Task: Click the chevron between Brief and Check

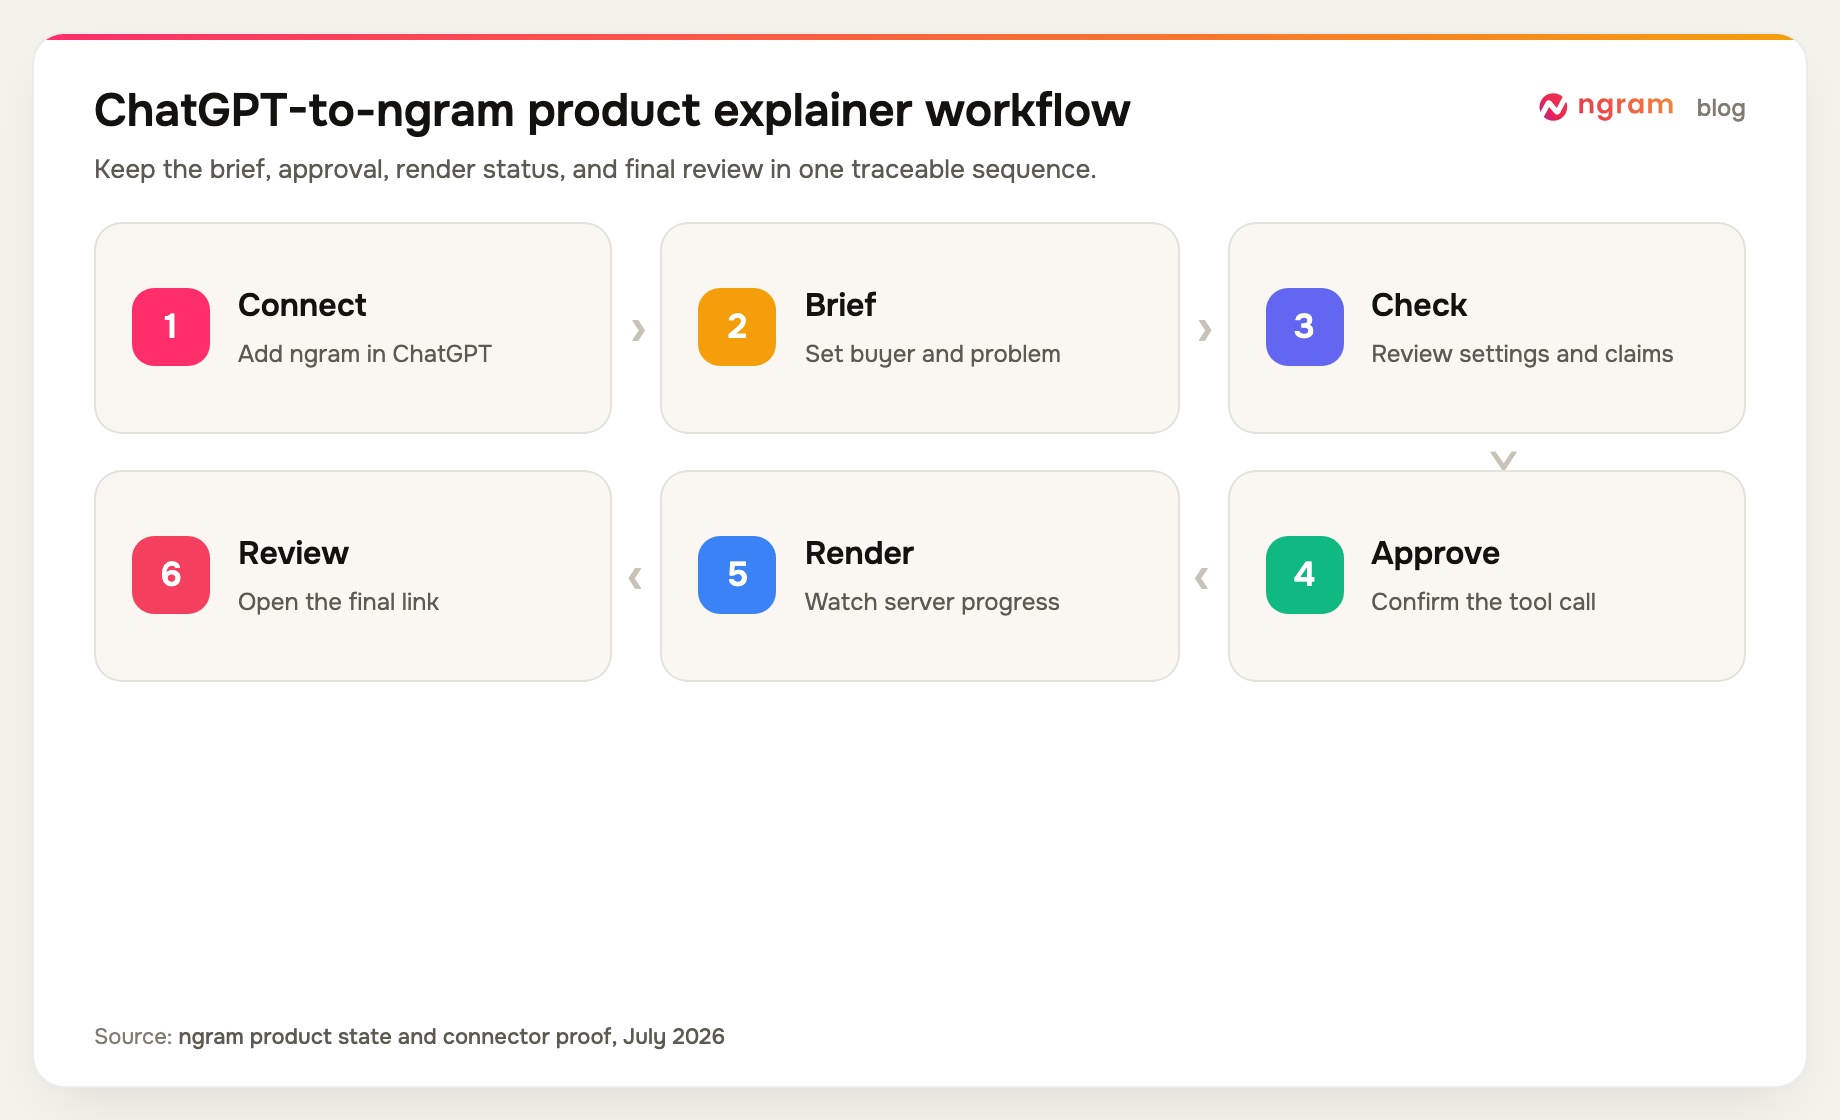Action: pos(1205,329)
